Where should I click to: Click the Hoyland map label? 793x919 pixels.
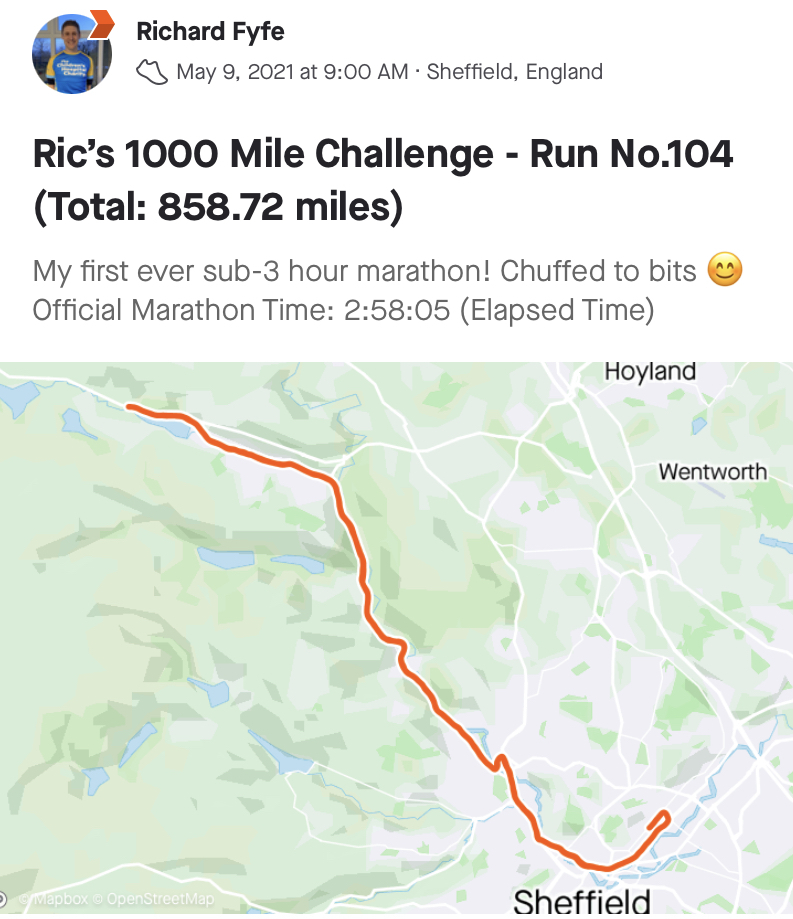pyautogui.click(x=650, y=372)
